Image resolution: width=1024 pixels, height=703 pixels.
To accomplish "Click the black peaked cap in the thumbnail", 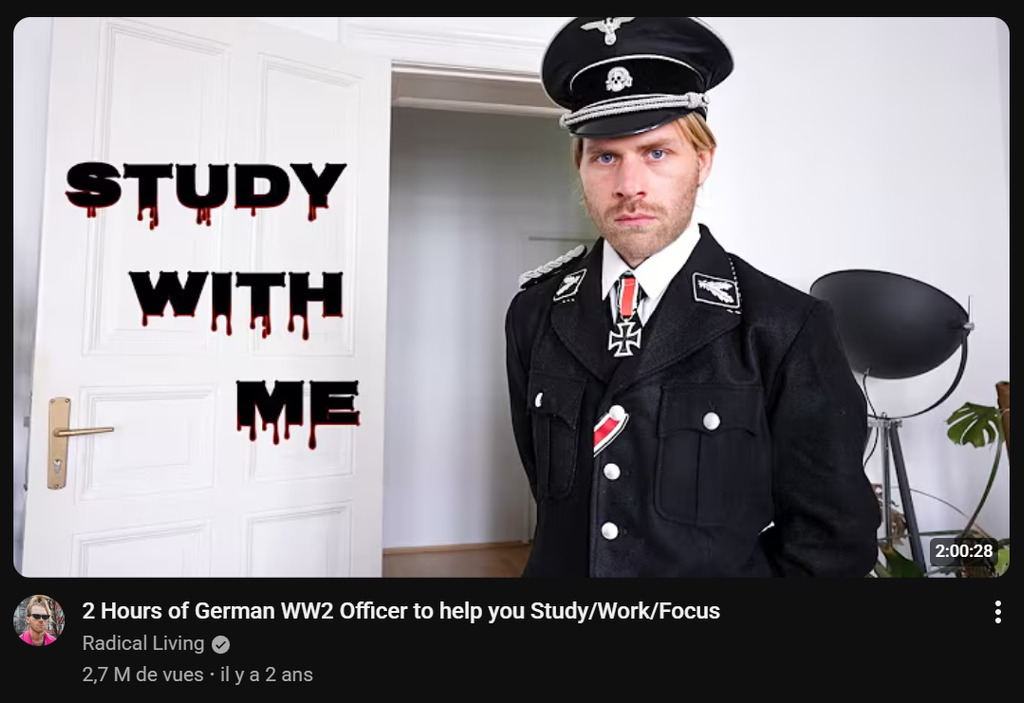I will pyautogui.click(x=635, y=75).
